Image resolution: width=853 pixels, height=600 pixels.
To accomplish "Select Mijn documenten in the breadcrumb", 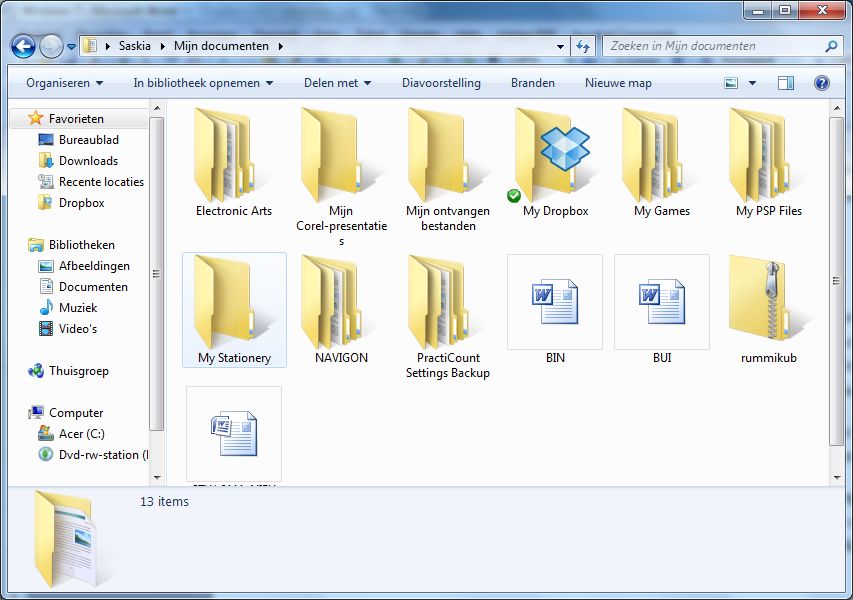I will point(221,46).
